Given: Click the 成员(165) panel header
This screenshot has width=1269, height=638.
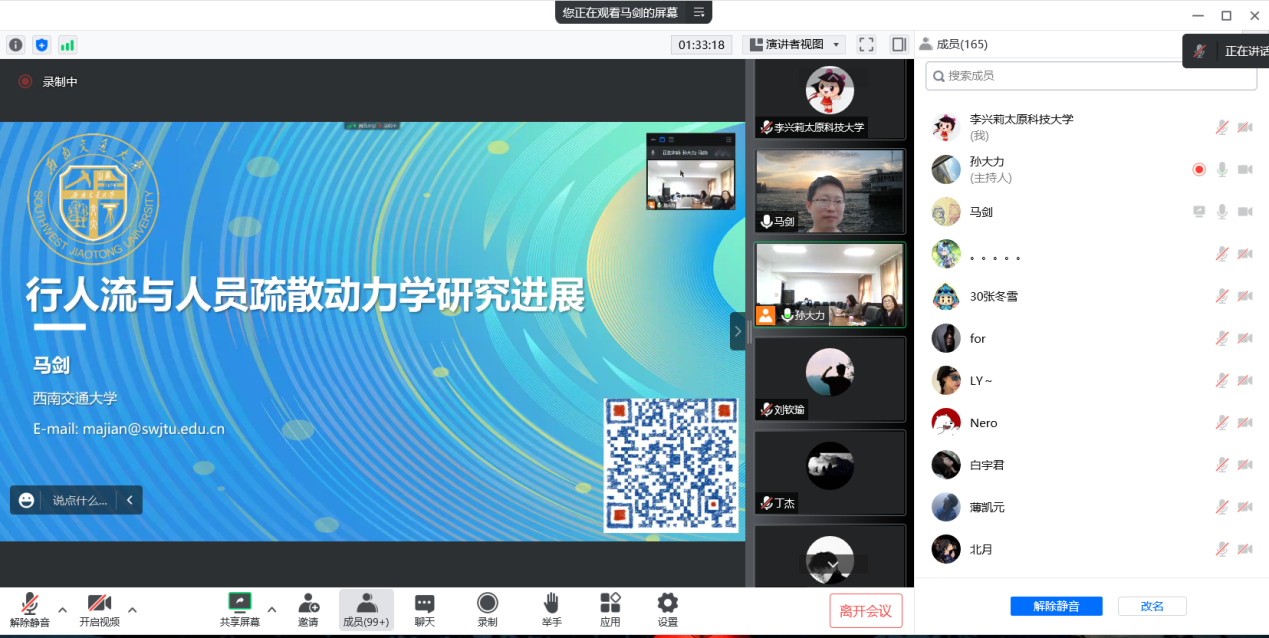Looking at the screenshot, I should 954,44.
